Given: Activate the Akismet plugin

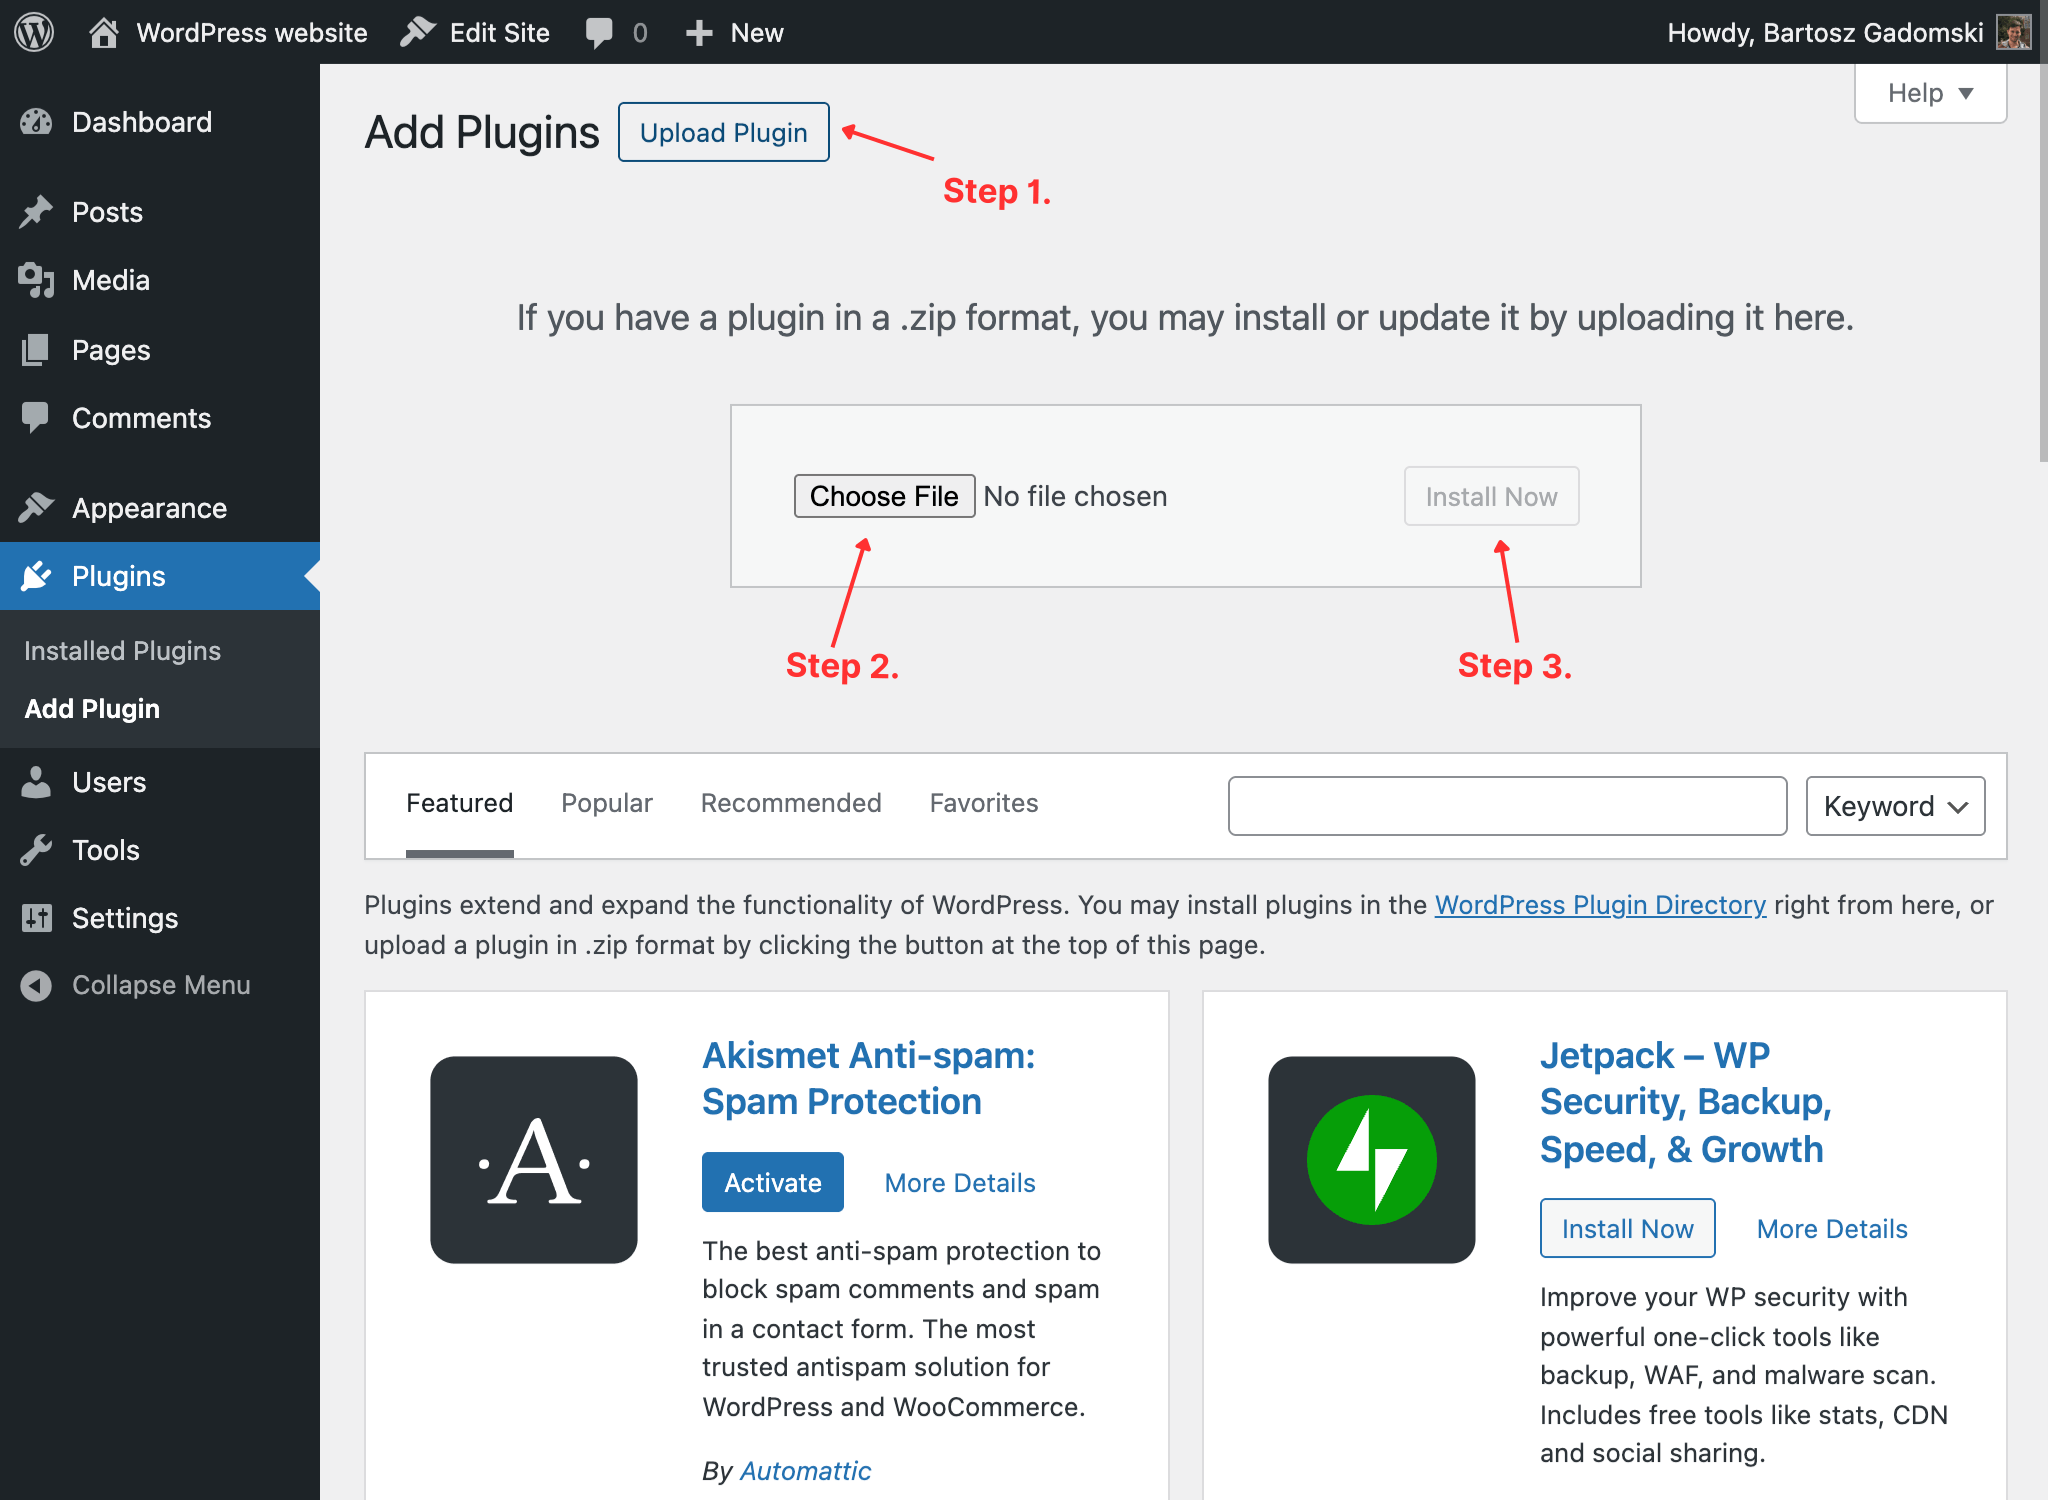Looking at the screenshot, I should [x=772, y=1182].
